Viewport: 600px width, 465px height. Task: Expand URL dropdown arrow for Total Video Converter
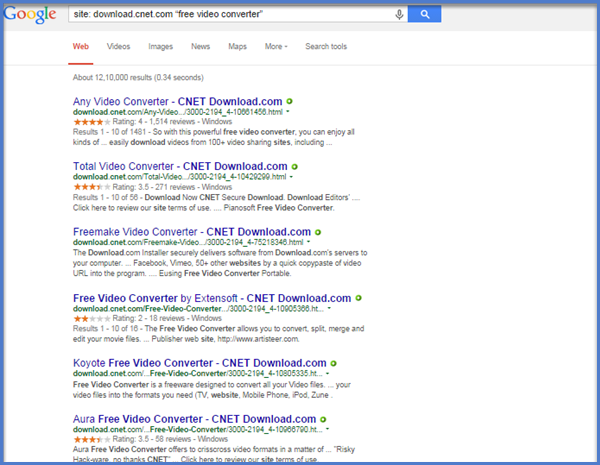pyautogui.click(x=291, y=177)
